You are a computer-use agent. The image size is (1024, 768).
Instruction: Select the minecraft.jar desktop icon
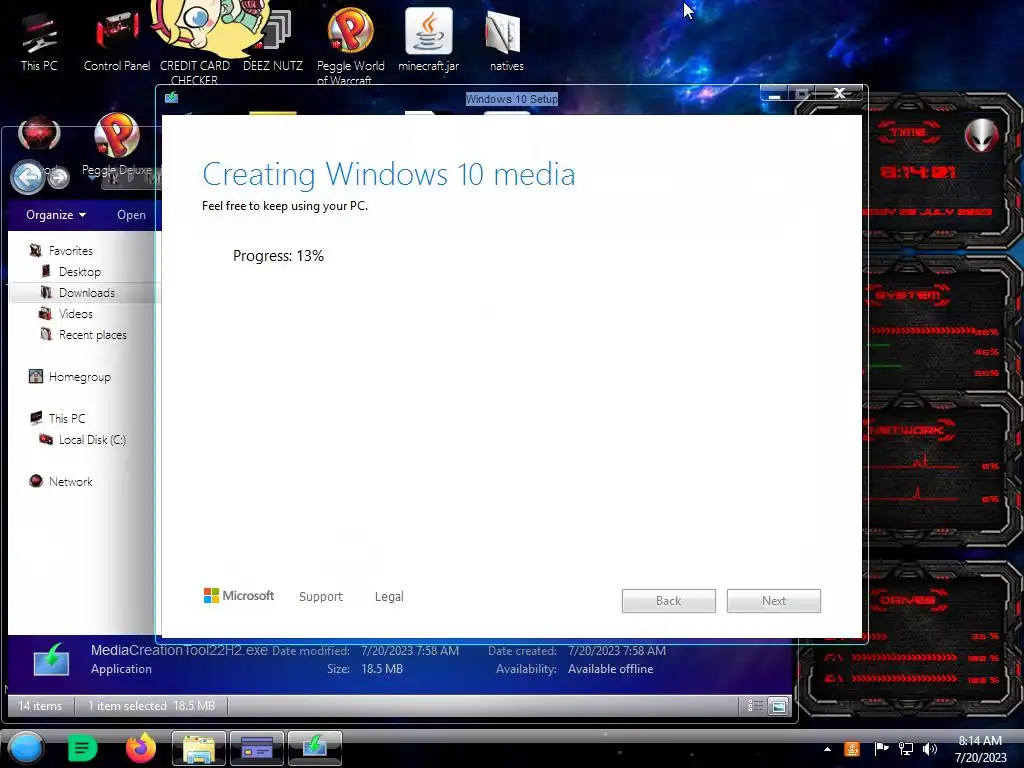428,40
